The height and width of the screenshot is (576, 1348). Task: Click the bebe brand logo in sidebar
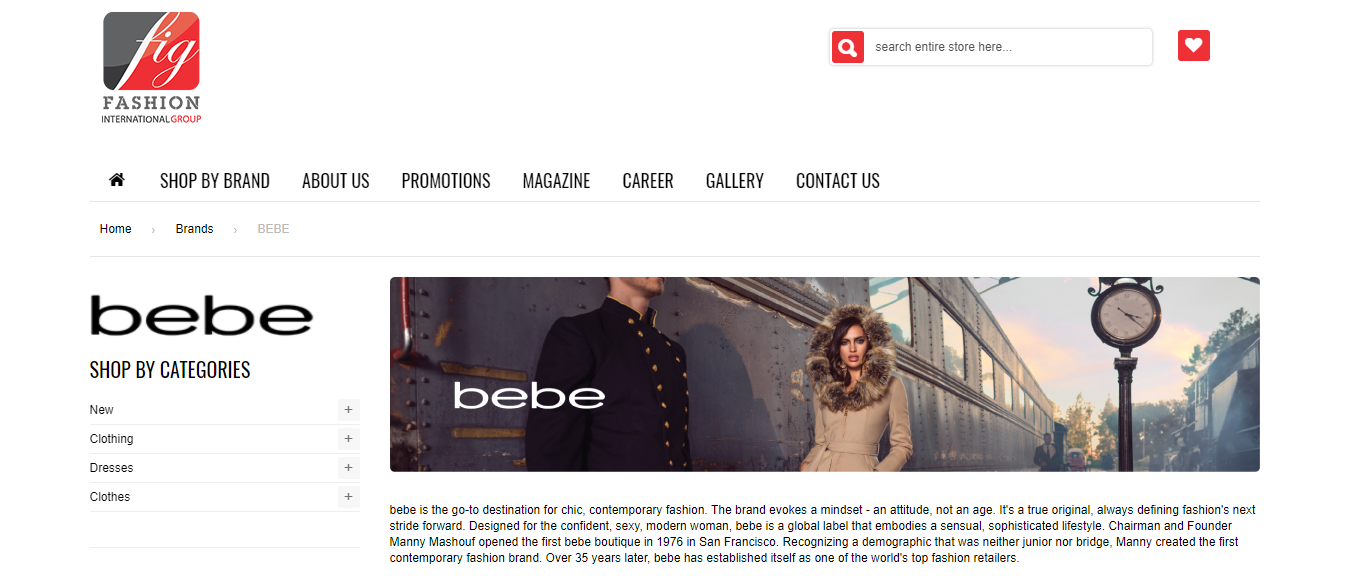pyautogui.click(x=202, y=315)
